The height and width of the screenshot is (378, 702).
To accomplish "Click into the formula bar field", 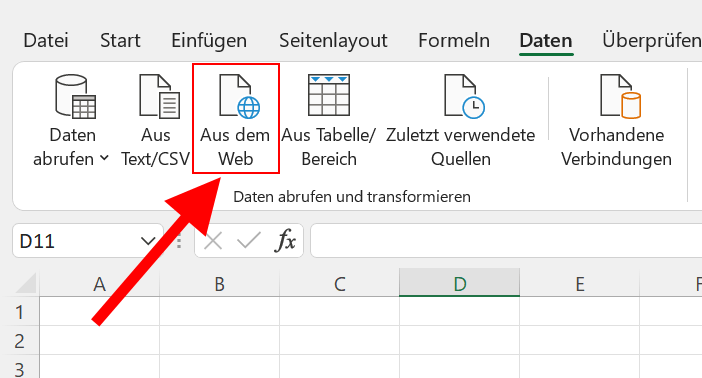I will point(506,241).
